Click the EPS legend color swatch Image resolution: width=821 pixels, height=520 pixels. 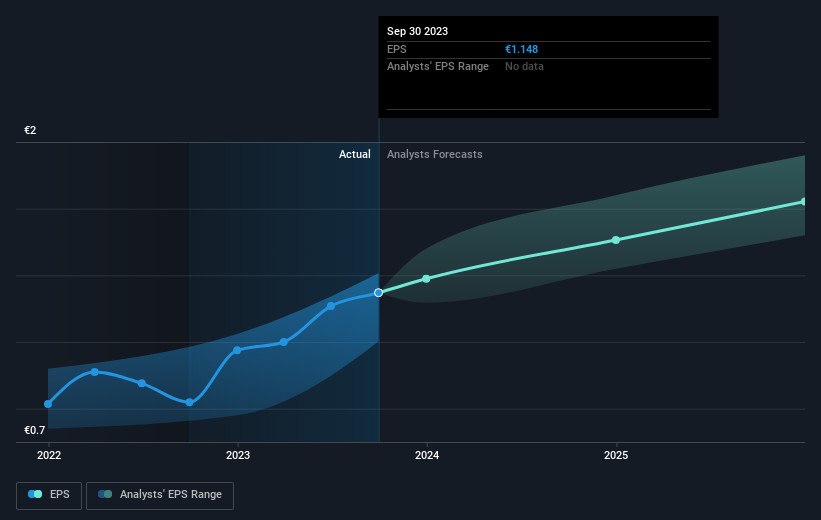pos(35,494)
